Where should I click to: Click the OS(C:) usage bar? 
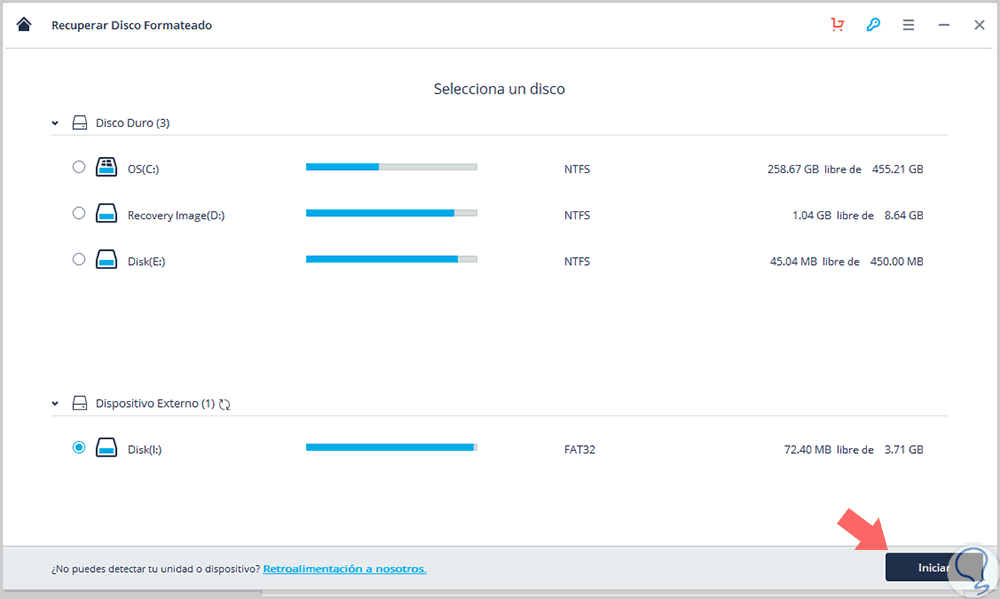coord(391,167)
